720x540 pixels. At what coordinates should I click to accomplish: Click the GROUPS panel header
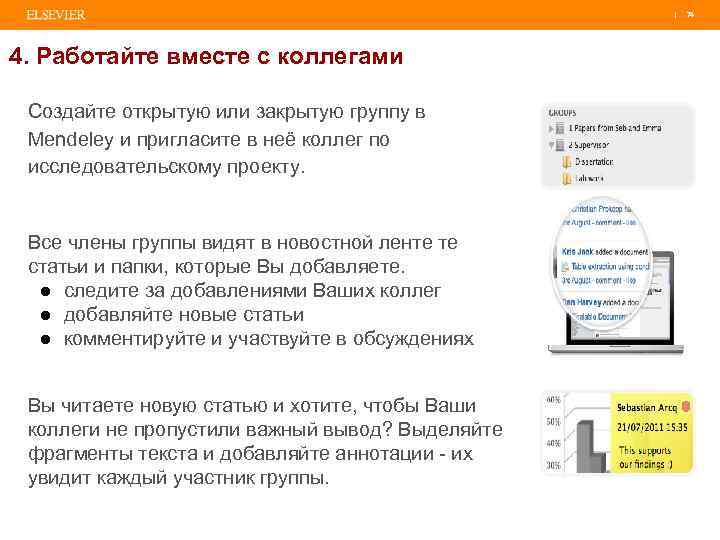[562, 112]
